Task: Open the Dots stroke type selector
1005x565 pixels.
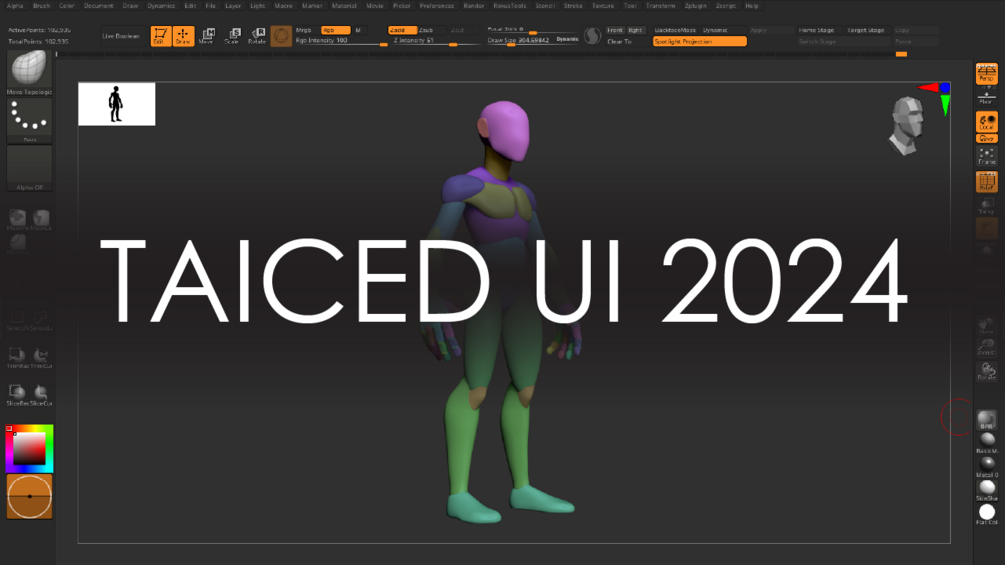Action: [29, 120]
